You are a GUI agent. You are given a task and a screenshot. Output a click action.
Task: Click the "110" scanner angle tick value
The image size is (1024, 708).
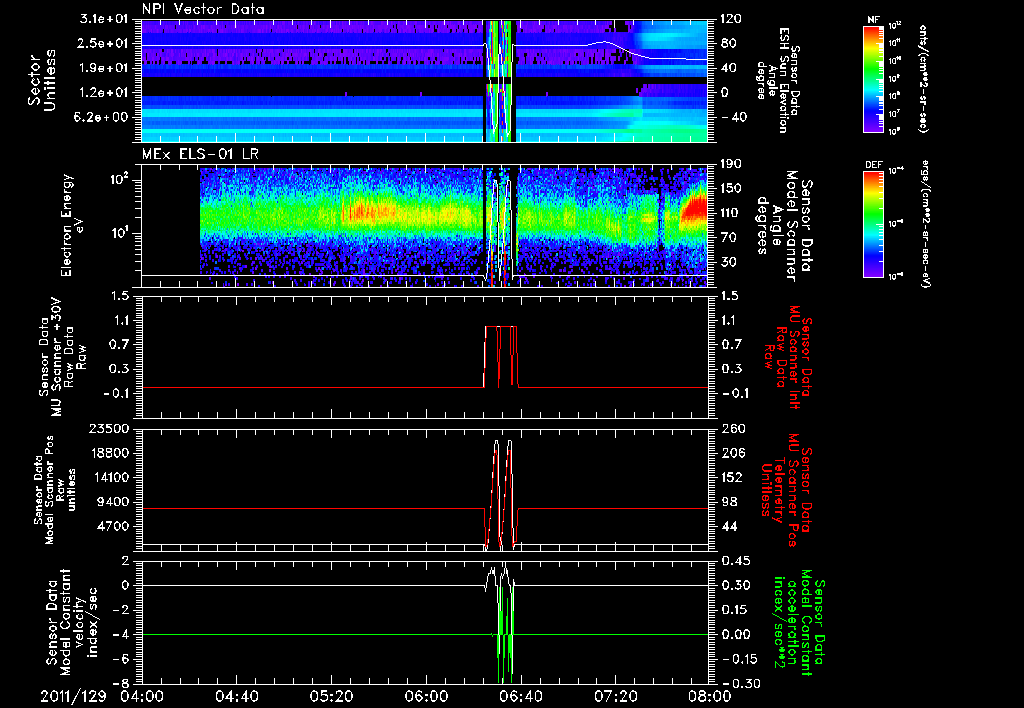point(730,213)
